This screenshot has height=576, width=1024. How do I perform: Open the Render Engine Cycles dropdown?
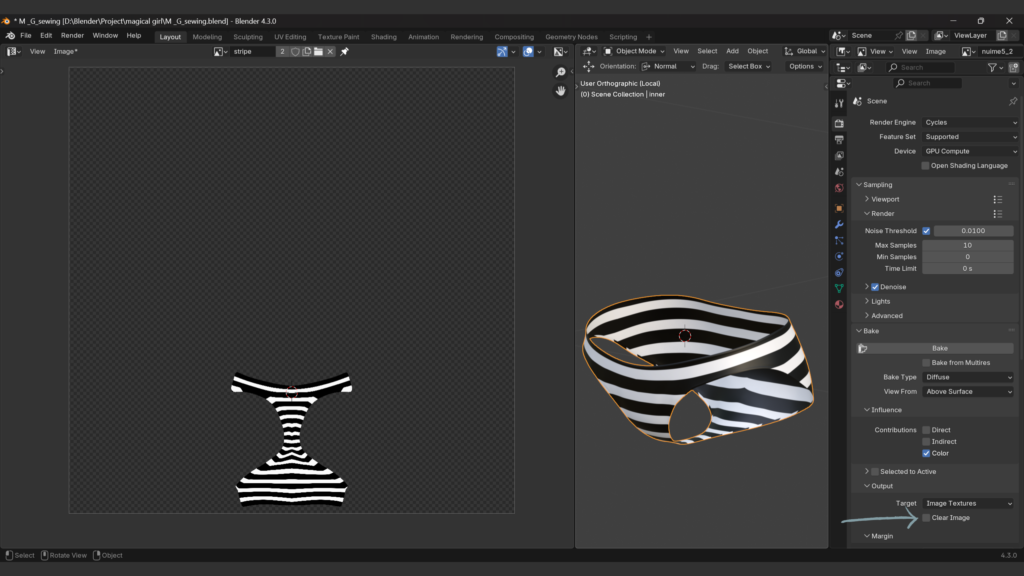(x=968, y=122)
